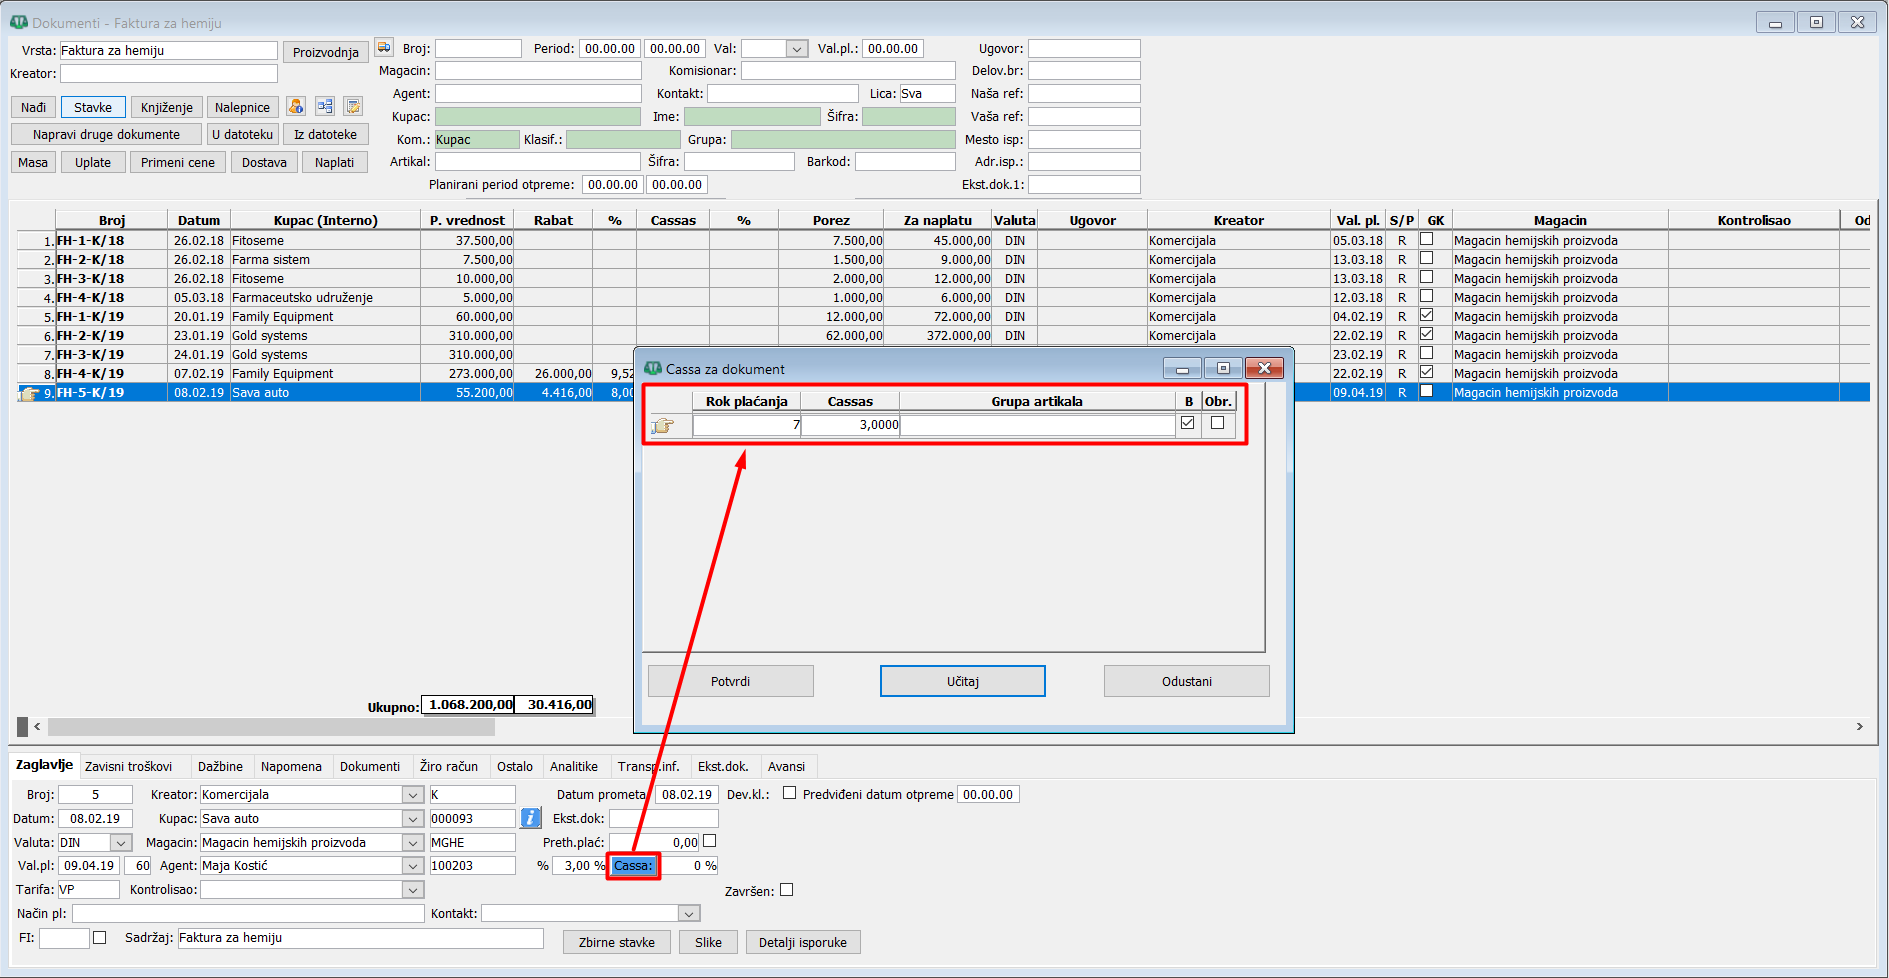The image size is (1889, 978).
Task: Click the Proizvodnja button
Action: [326, 52]
